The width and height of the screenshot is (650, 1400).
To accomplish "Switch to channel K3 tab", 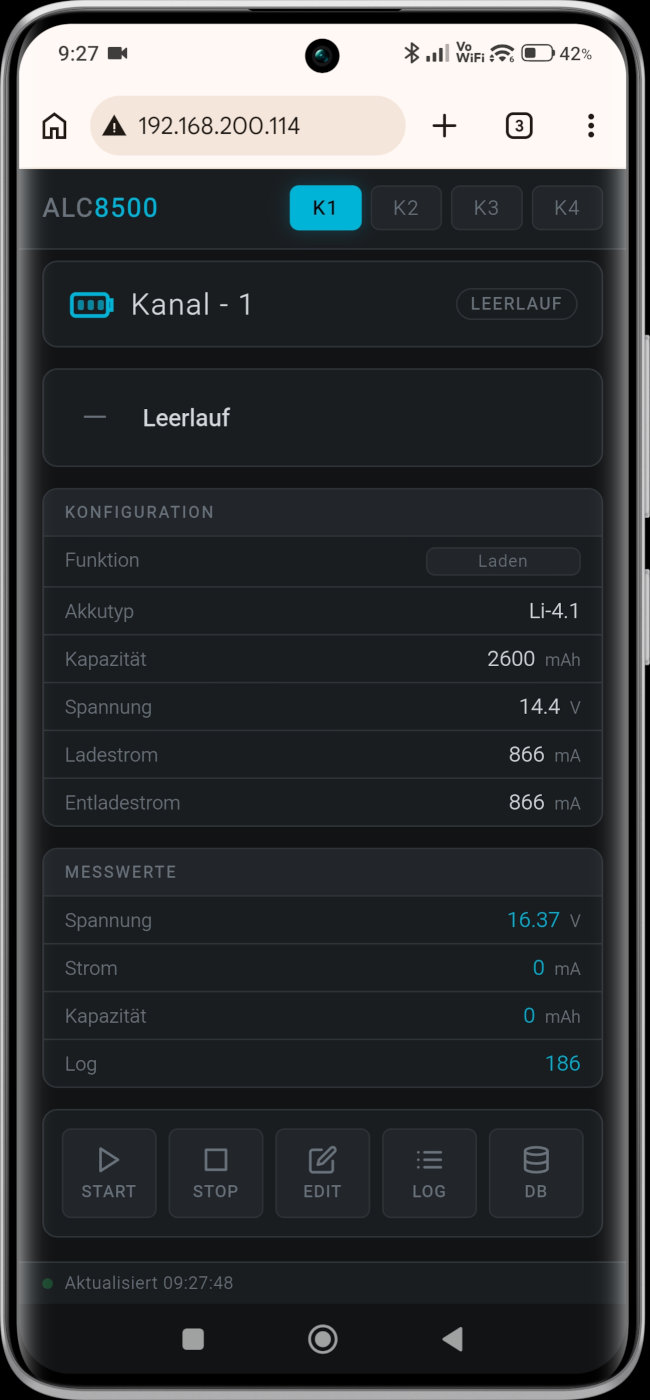I will click(486, 208).
